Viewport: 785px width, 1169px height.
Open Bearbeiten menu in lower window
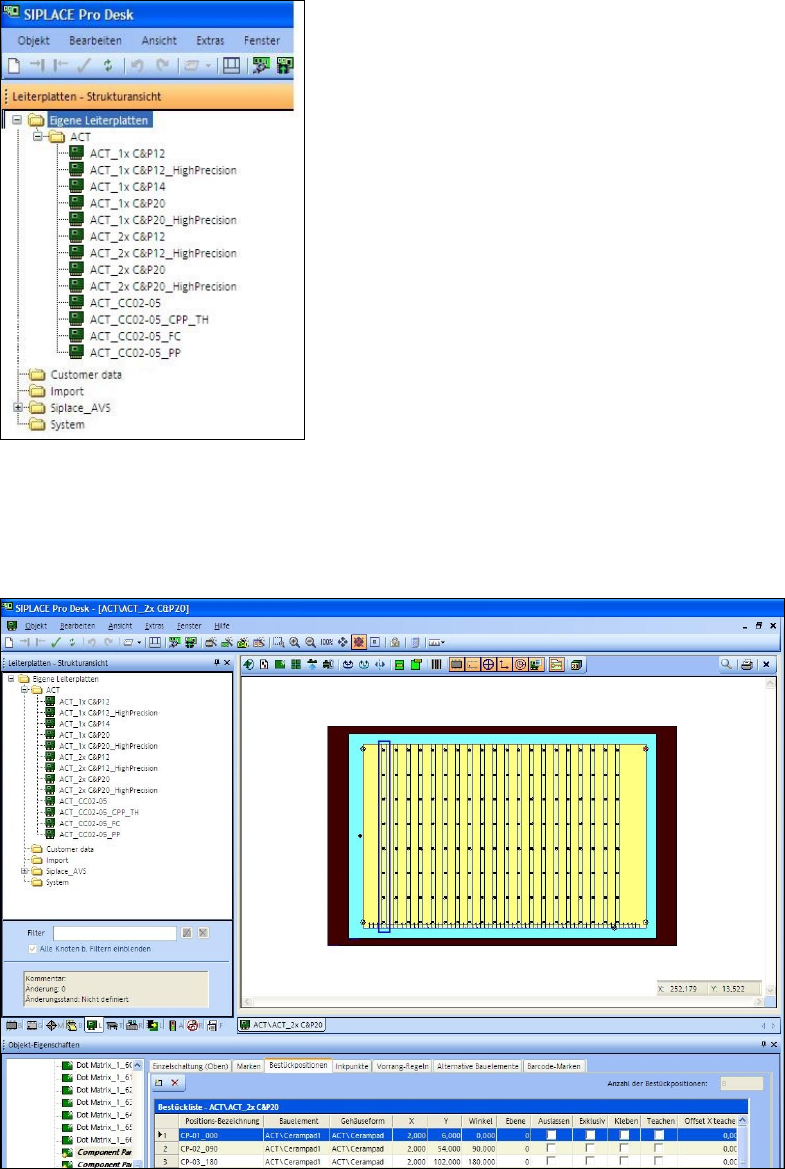[78, 626]
